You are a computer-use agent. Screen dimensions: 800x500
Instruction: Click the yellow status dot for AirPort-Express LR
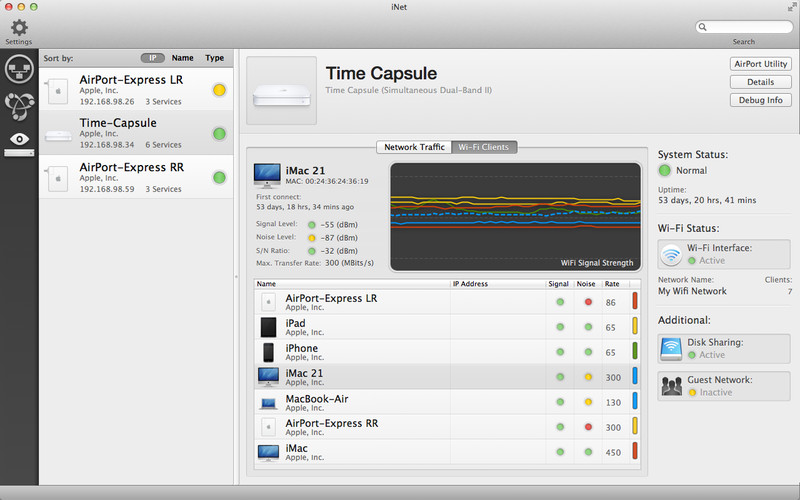tap(219, 90)
